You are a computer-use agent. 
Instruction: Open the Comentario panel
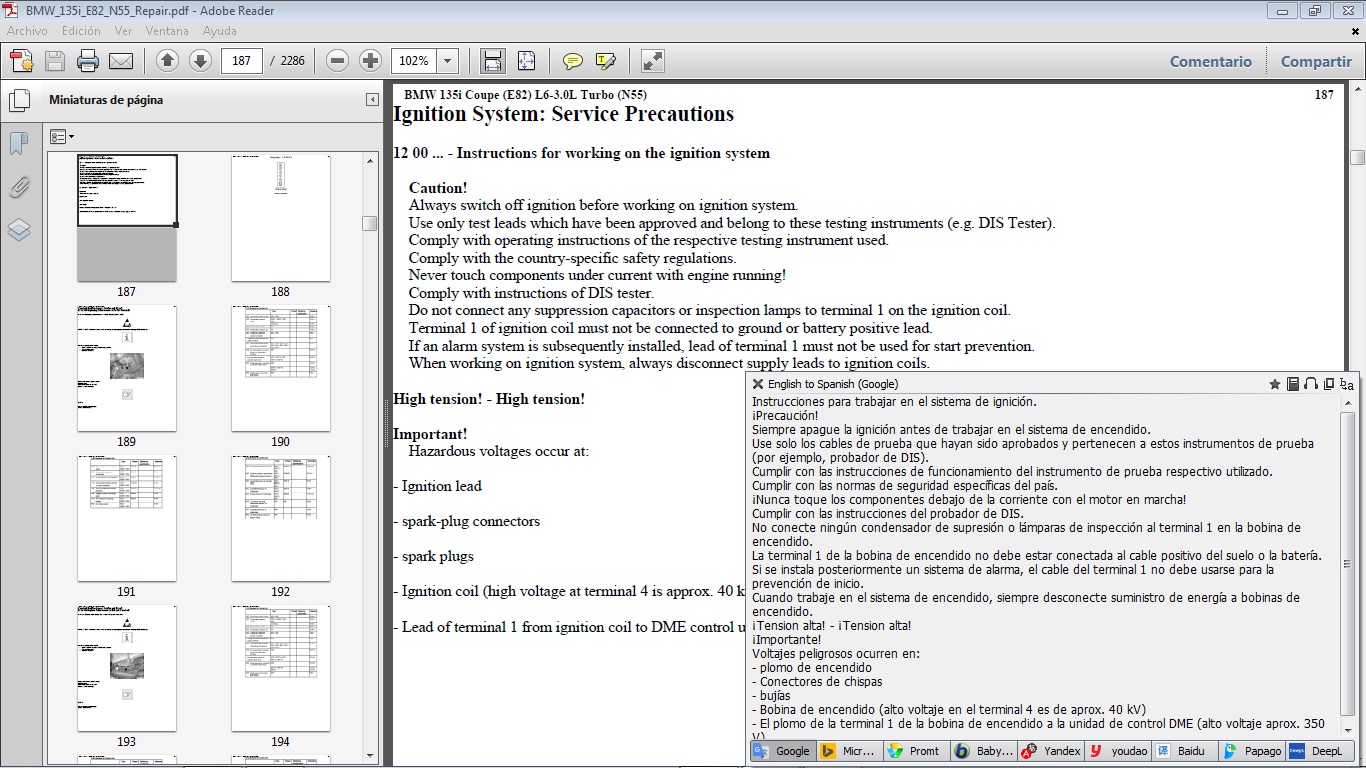(x=1211, y=61)
